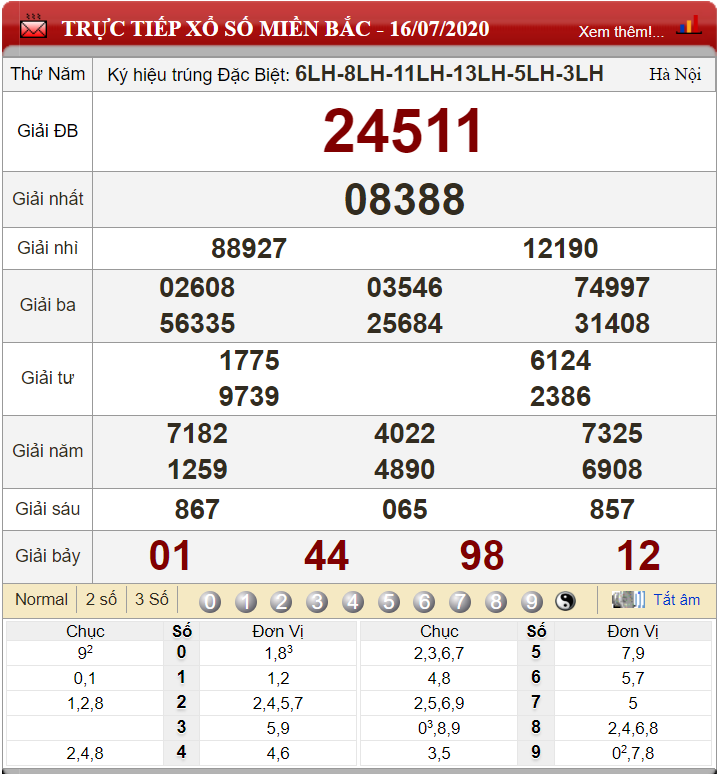The image size is (720, 774).
Task: Select the digit 3 ball filter
Action: click(x=317, y=602)
